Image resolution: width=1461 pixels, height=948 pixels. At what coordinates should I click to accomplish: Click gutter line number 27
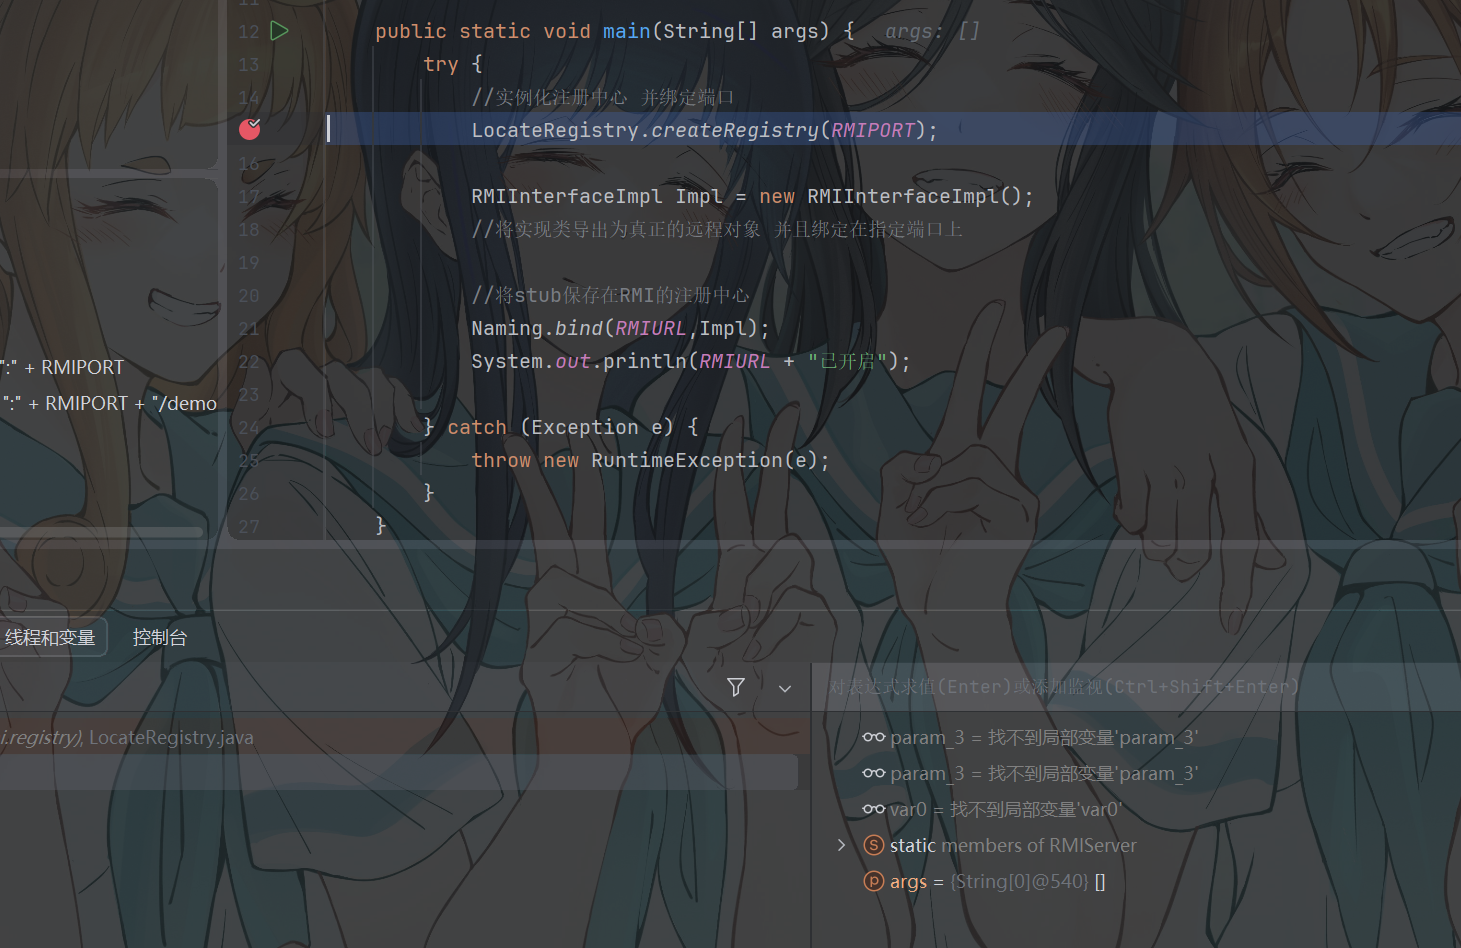249,526
